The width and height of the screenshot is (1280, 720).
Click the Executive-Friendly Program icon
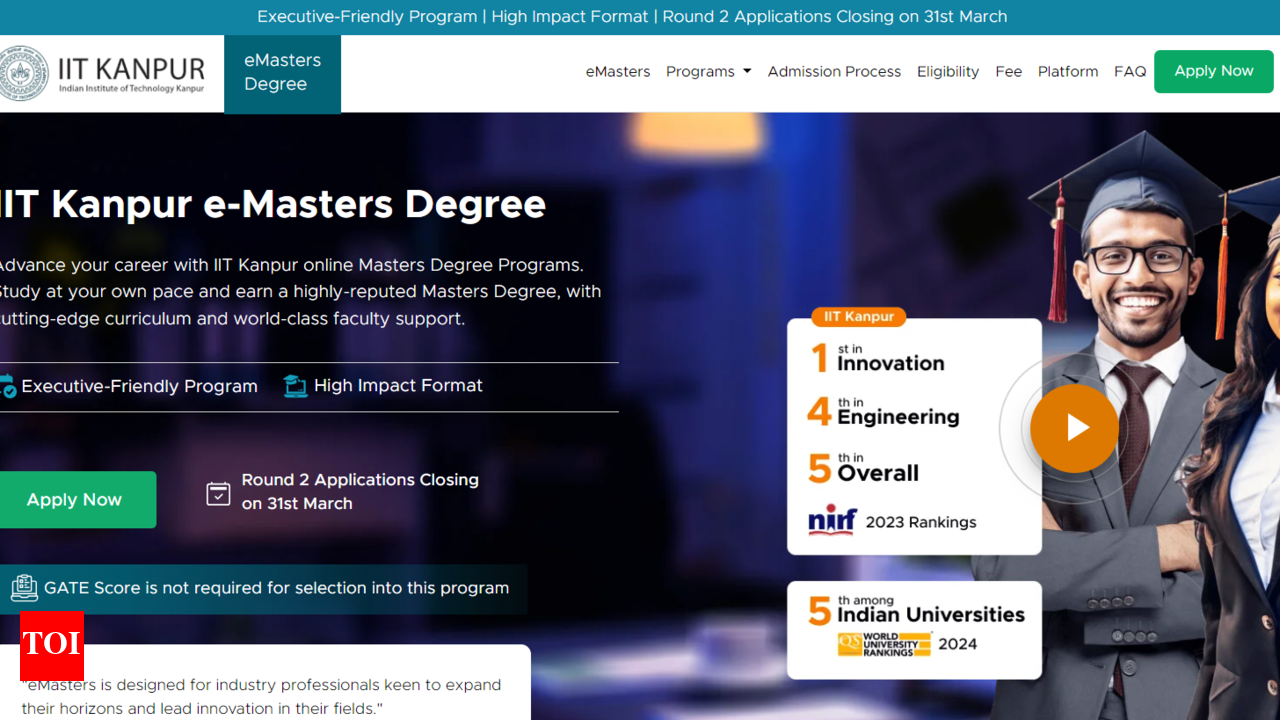pyautogui.click(x=8, y=386)
